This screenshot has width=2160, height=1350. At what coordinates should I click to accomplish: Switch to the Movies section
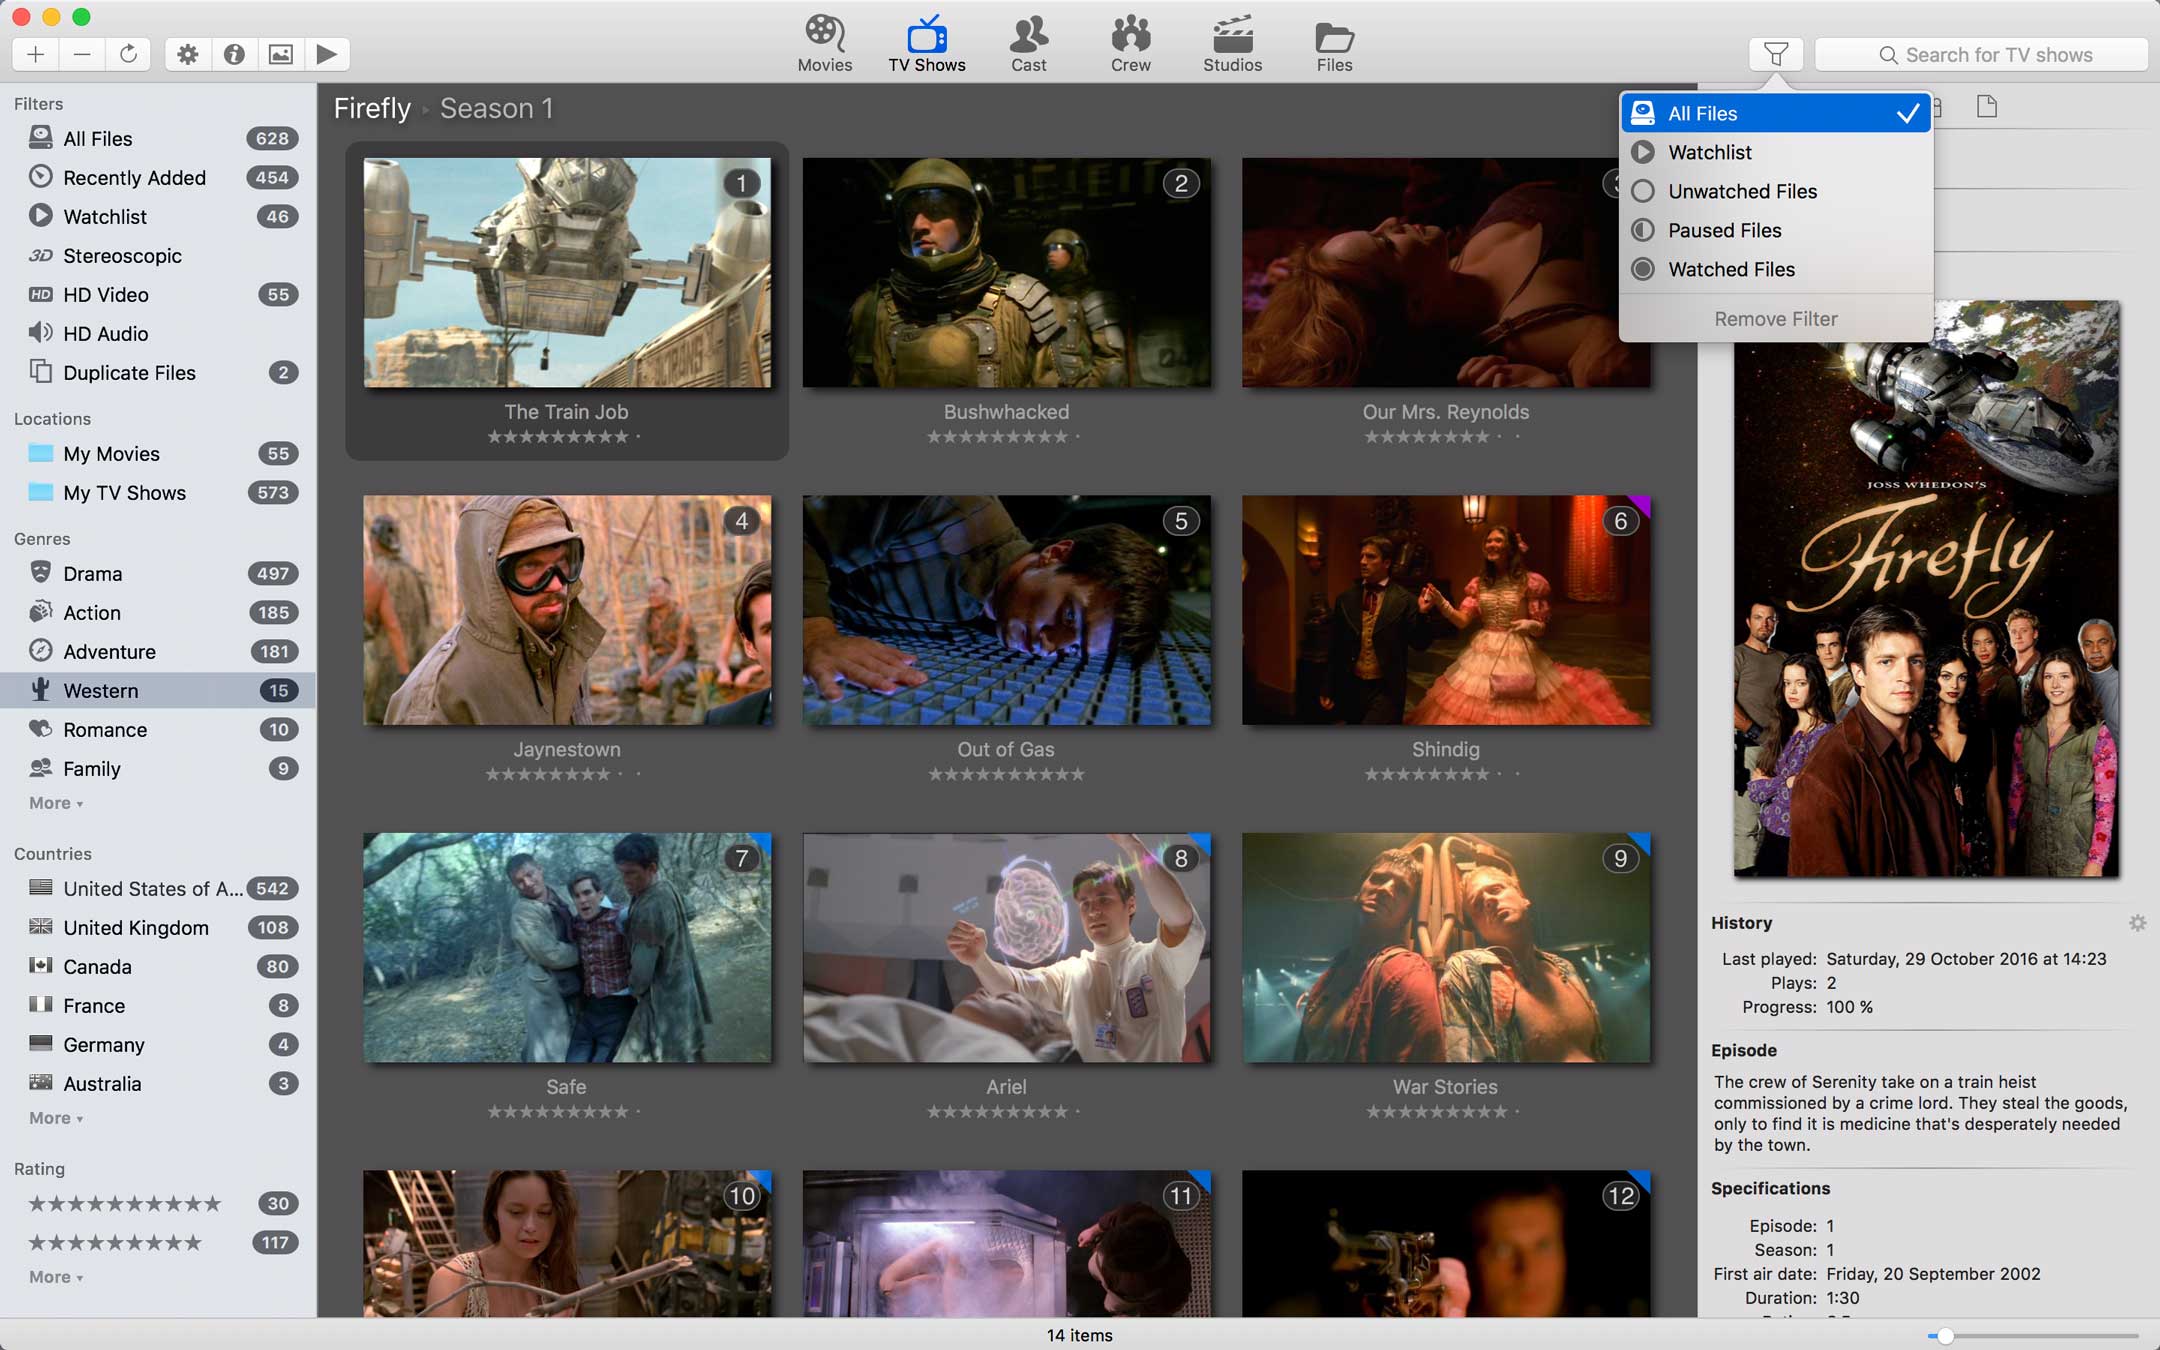point(825,44)
